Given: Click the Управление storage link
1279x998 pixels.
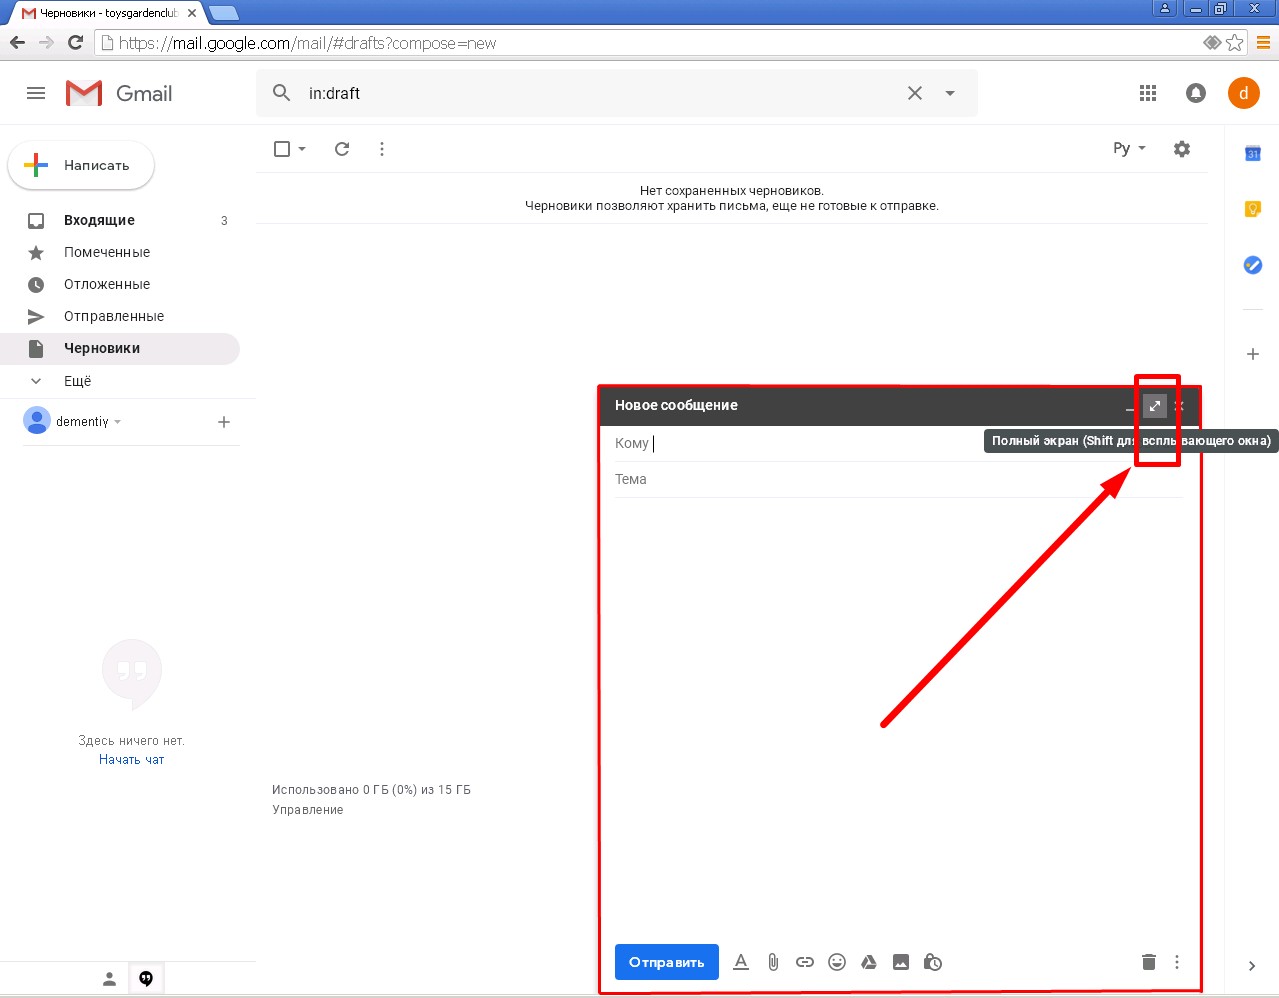Looking at the screenshot, I should (x=308, y=810).
